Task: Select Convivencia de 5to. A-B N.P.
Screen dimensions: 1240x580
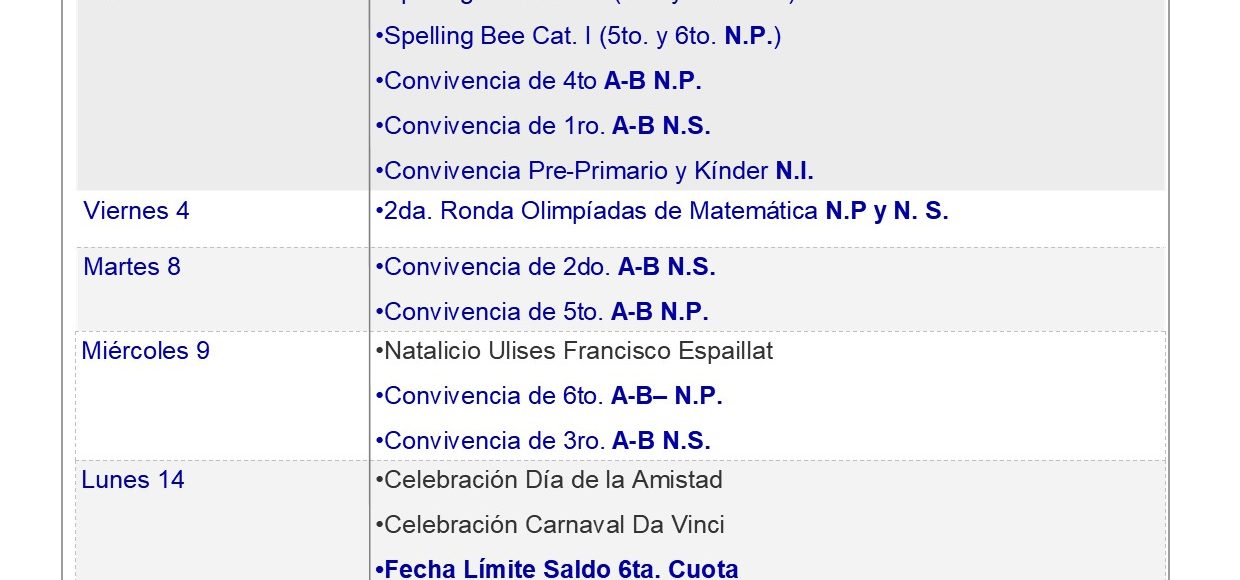Action: [542, 312]
